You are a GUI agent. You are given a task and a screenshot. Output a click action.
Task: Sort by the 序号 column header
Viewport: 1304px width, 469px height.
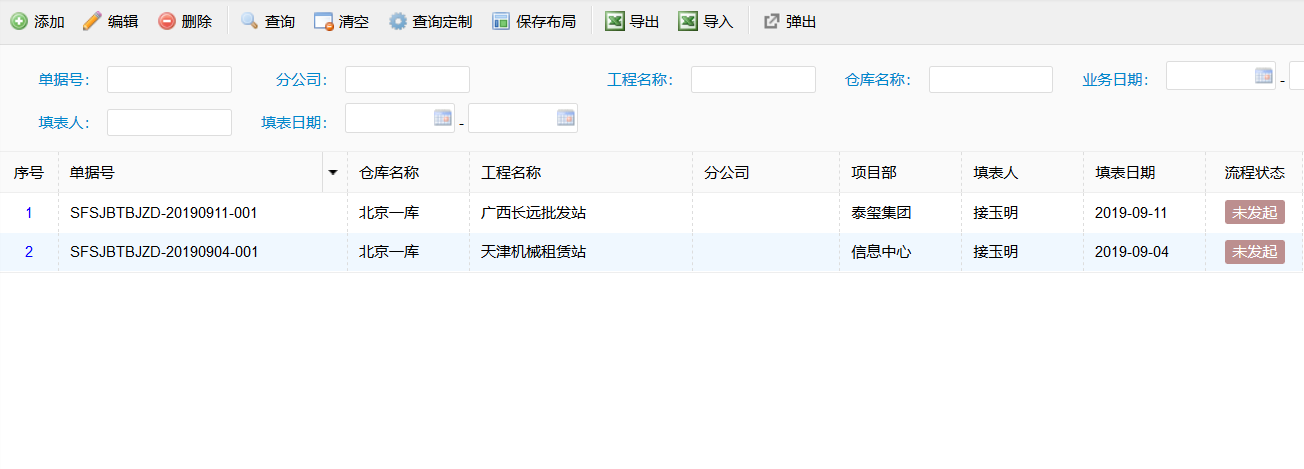click(x=29, y=173)
